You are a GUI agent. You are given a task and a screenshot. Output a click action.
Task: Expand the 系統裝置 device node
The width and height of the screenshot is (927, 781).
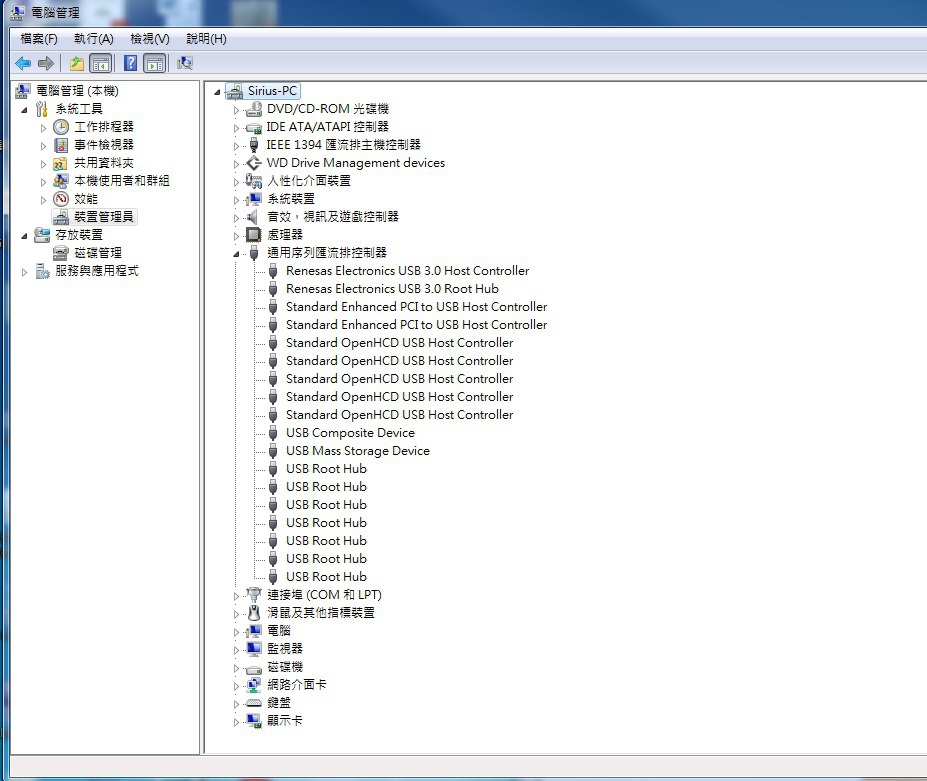tap(236, 200)
